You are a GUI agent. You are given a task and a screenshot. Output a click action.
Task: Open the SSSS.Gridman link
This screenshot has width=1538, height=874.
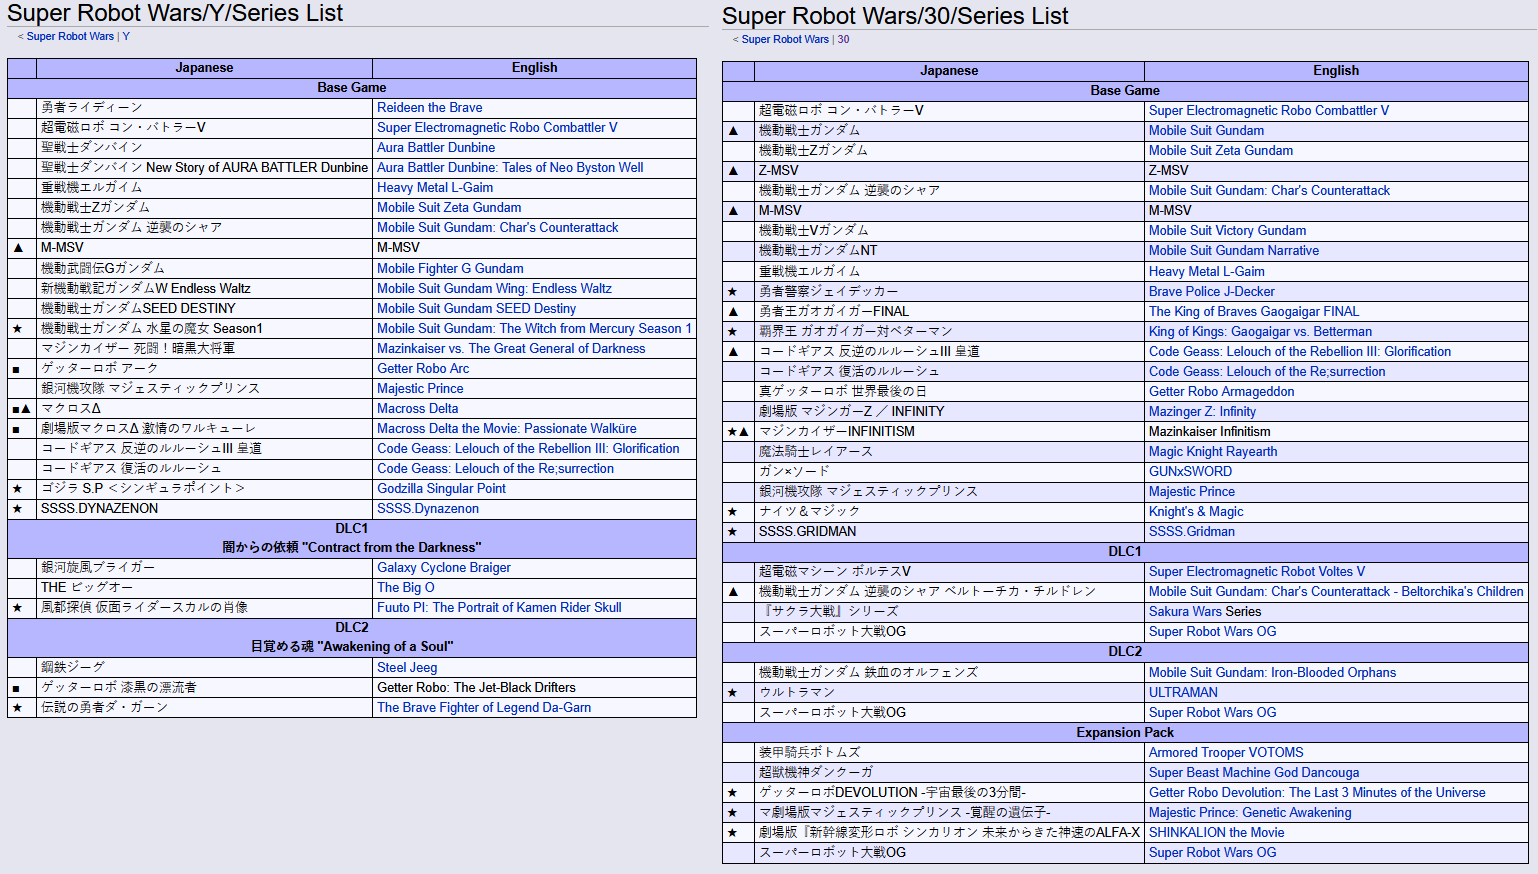click(x=1192, y=532)
